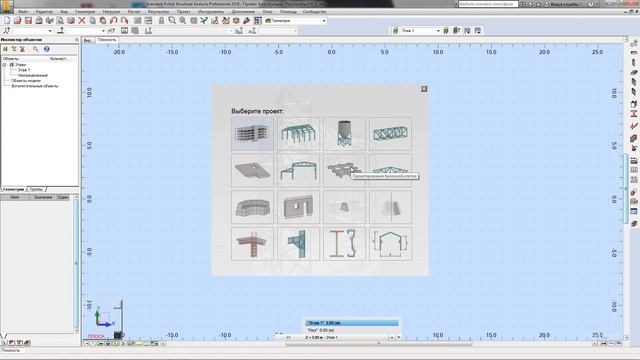The width and height of the screenshot is (640, 360).
Task: Click the Open file toolbar icon
Action: 18,20
